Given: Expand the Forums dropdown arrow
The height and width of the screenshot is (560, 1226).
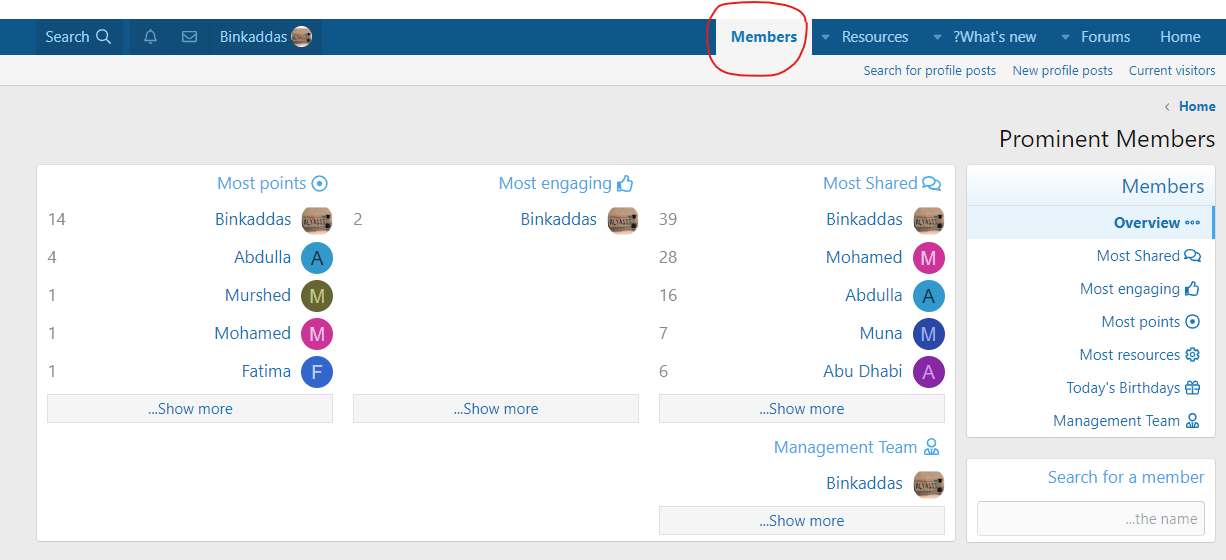Looking at the screenshot, I should [x=1065, y=37].
